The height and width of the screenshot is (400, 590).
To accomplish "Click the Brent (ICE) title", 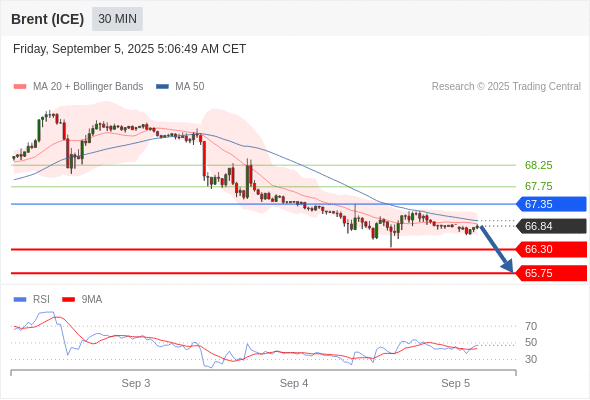I will (x=47, y=19).
